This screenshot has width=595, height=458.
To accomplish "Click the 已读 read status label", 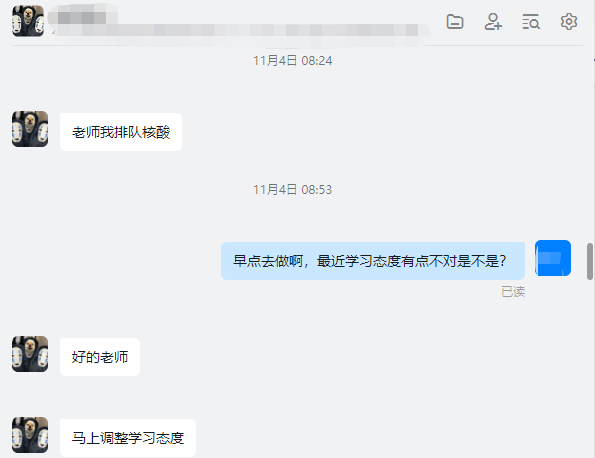I will (x=513, y=292).
